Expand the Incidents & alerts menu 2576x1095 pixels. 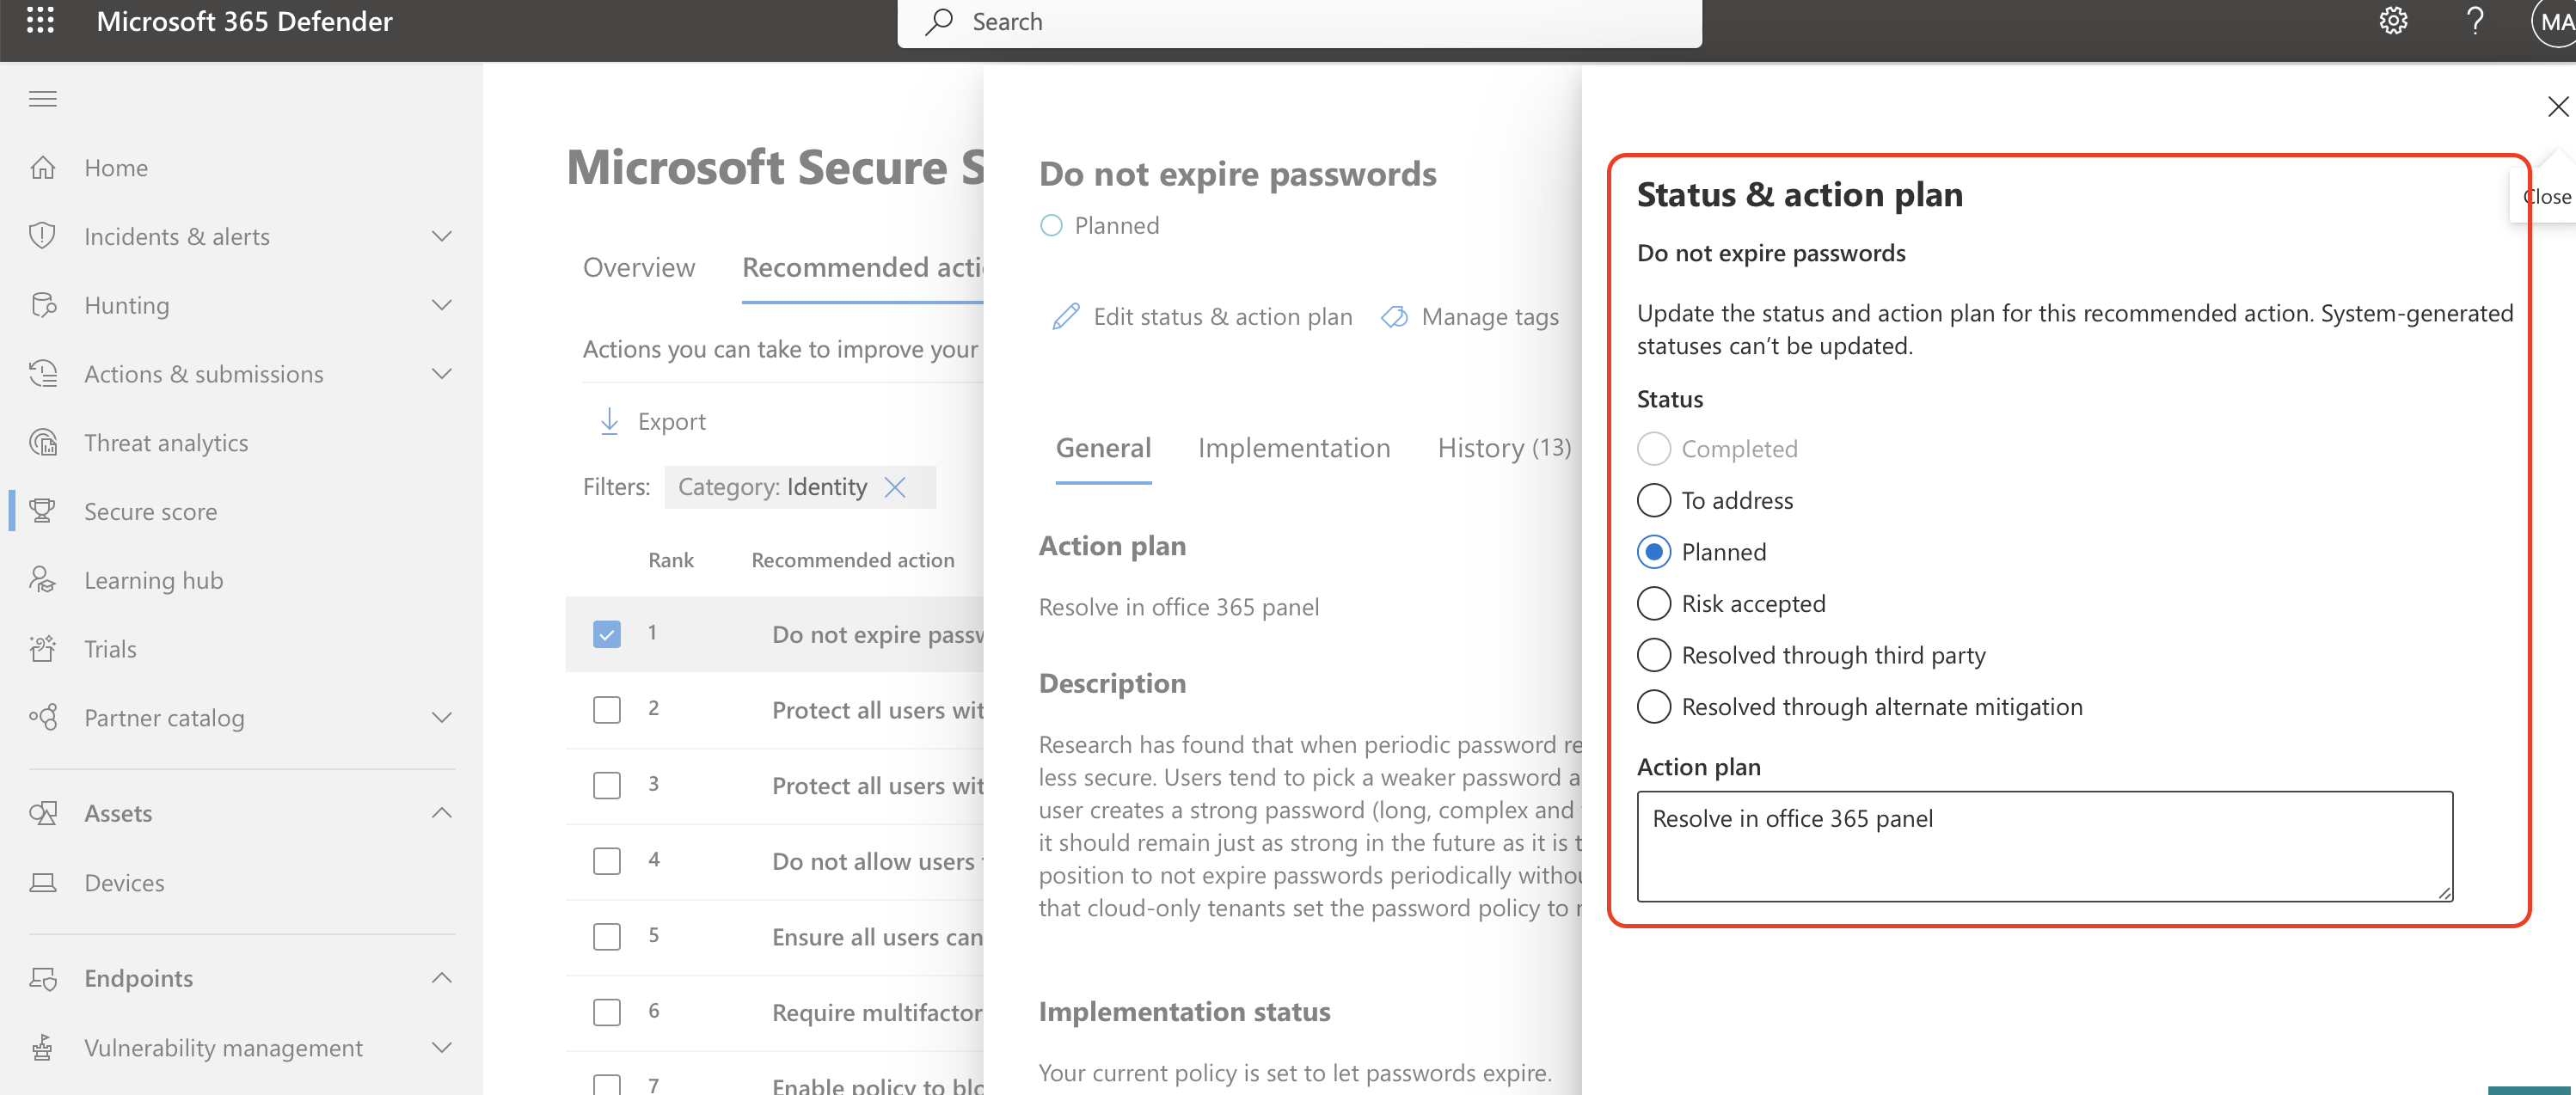coord(441,236)
